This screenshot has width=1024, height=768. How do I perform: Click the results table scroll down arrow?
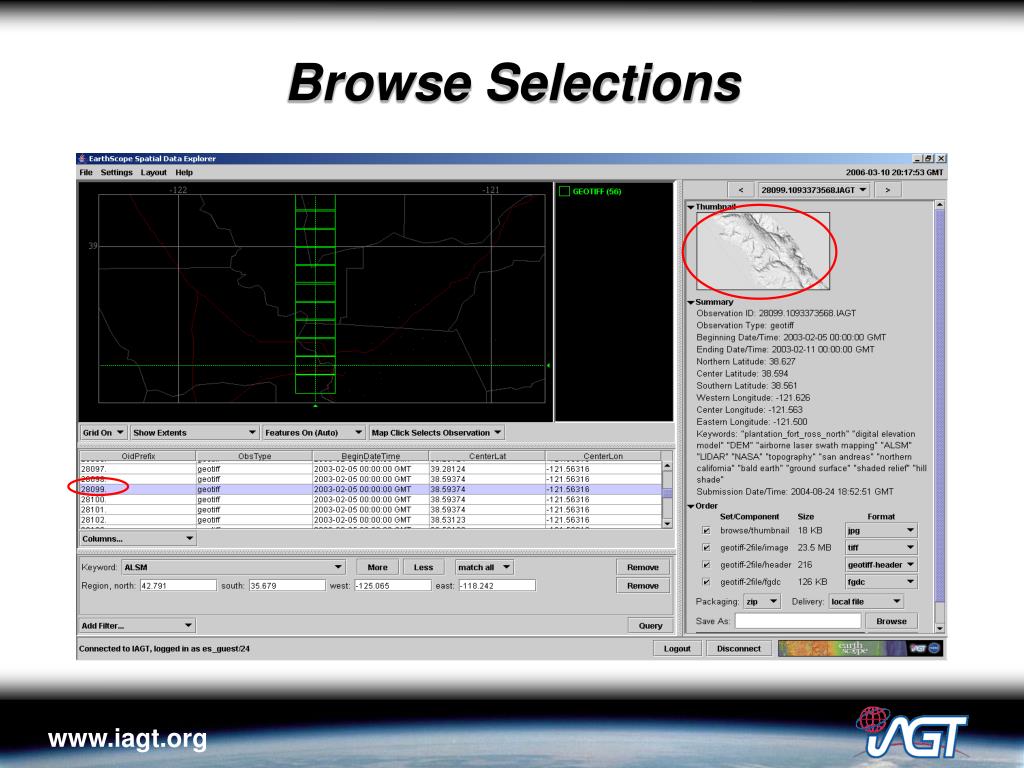pyautogui.click(x=667, y=523)
